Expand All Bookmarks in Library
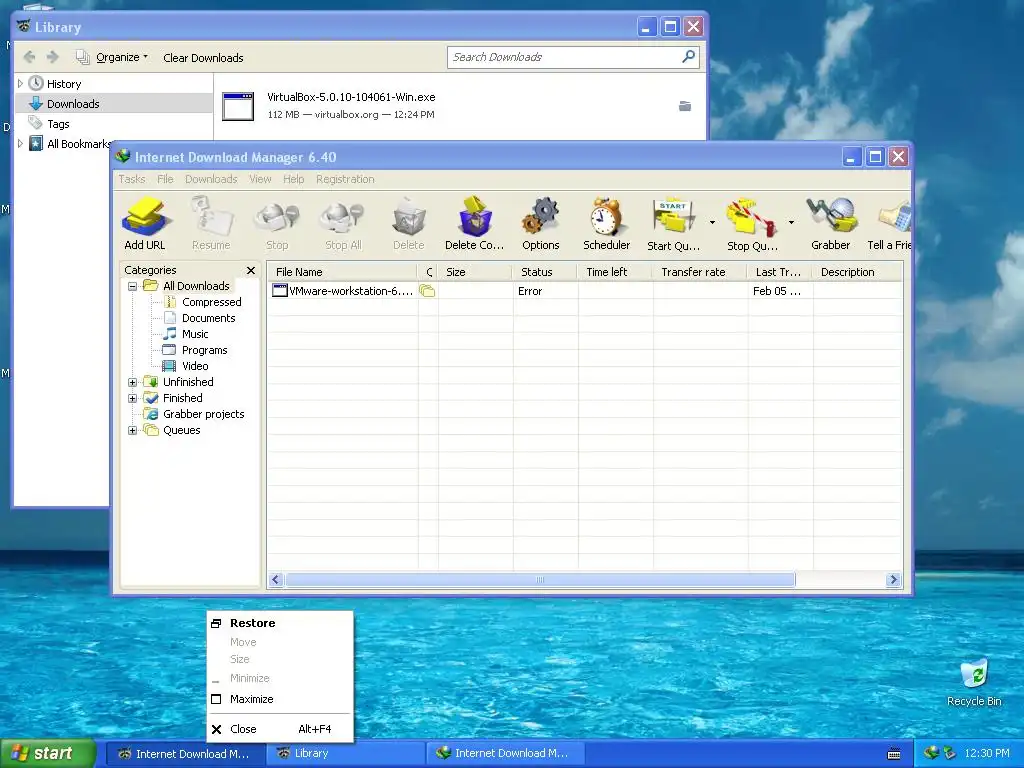1024x768 pixels. (x=20, y=144)
